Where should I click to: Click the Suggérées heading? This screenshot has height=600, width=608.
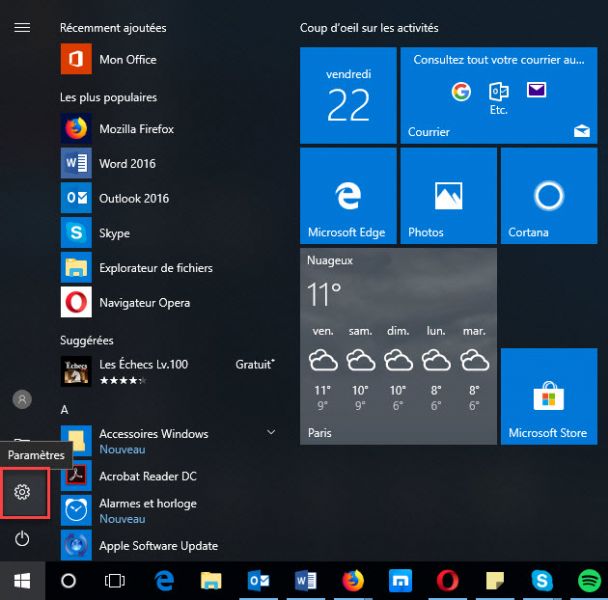[87, 340]
